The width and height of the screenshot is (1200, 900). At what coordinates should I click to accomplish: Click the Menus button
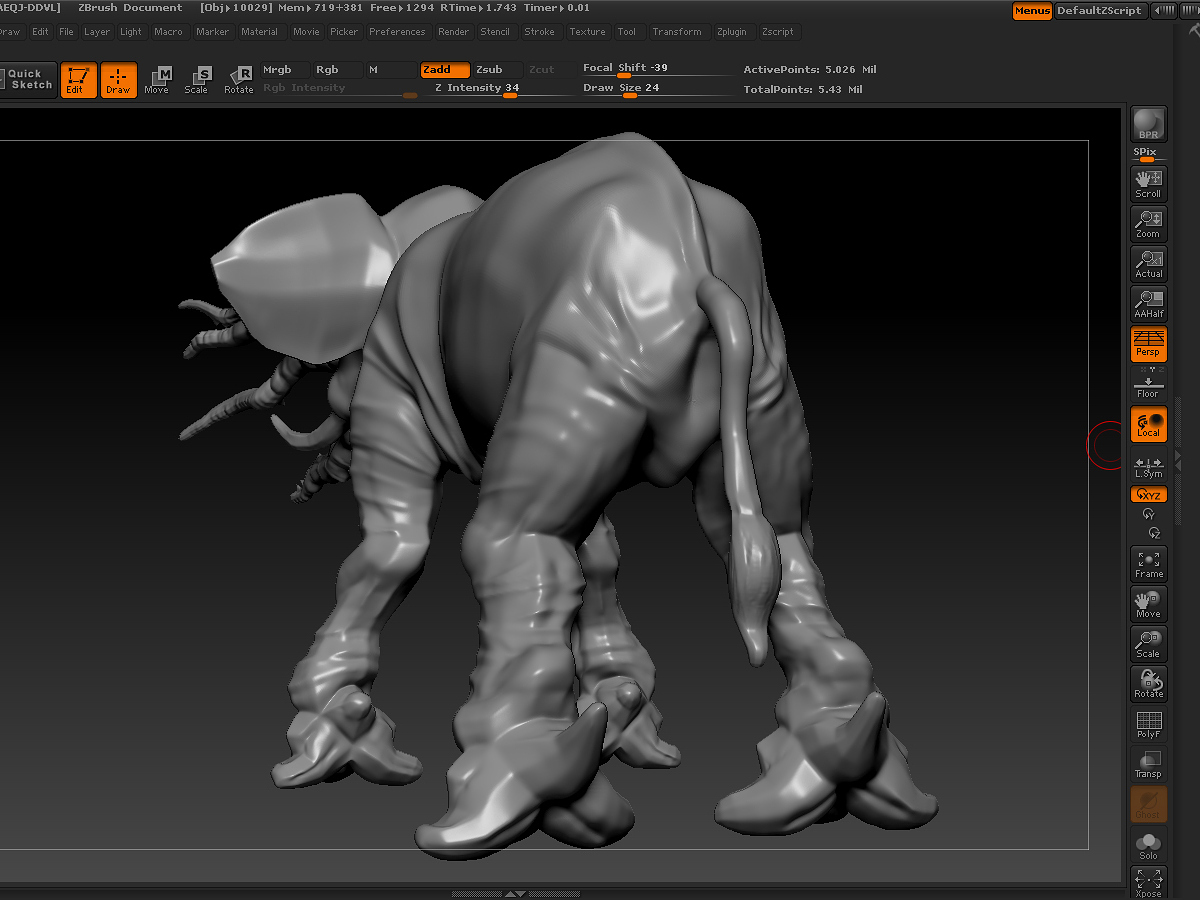pyautogui.click(x=1032, y=11)
